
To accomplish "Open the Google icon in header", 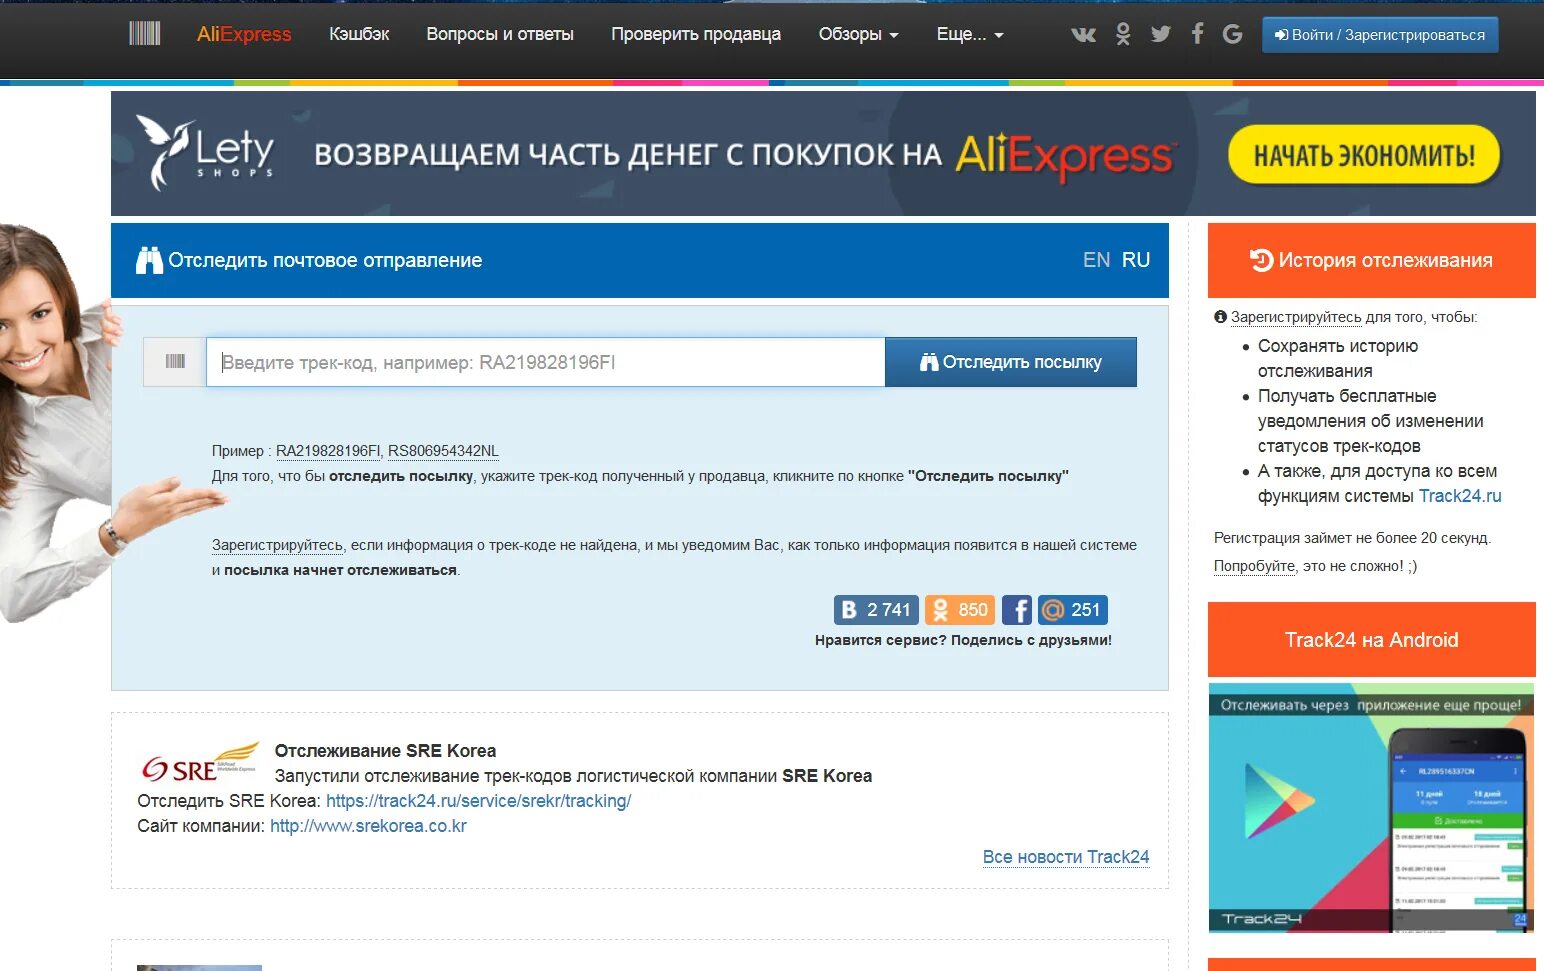I will coord(1232,34).
